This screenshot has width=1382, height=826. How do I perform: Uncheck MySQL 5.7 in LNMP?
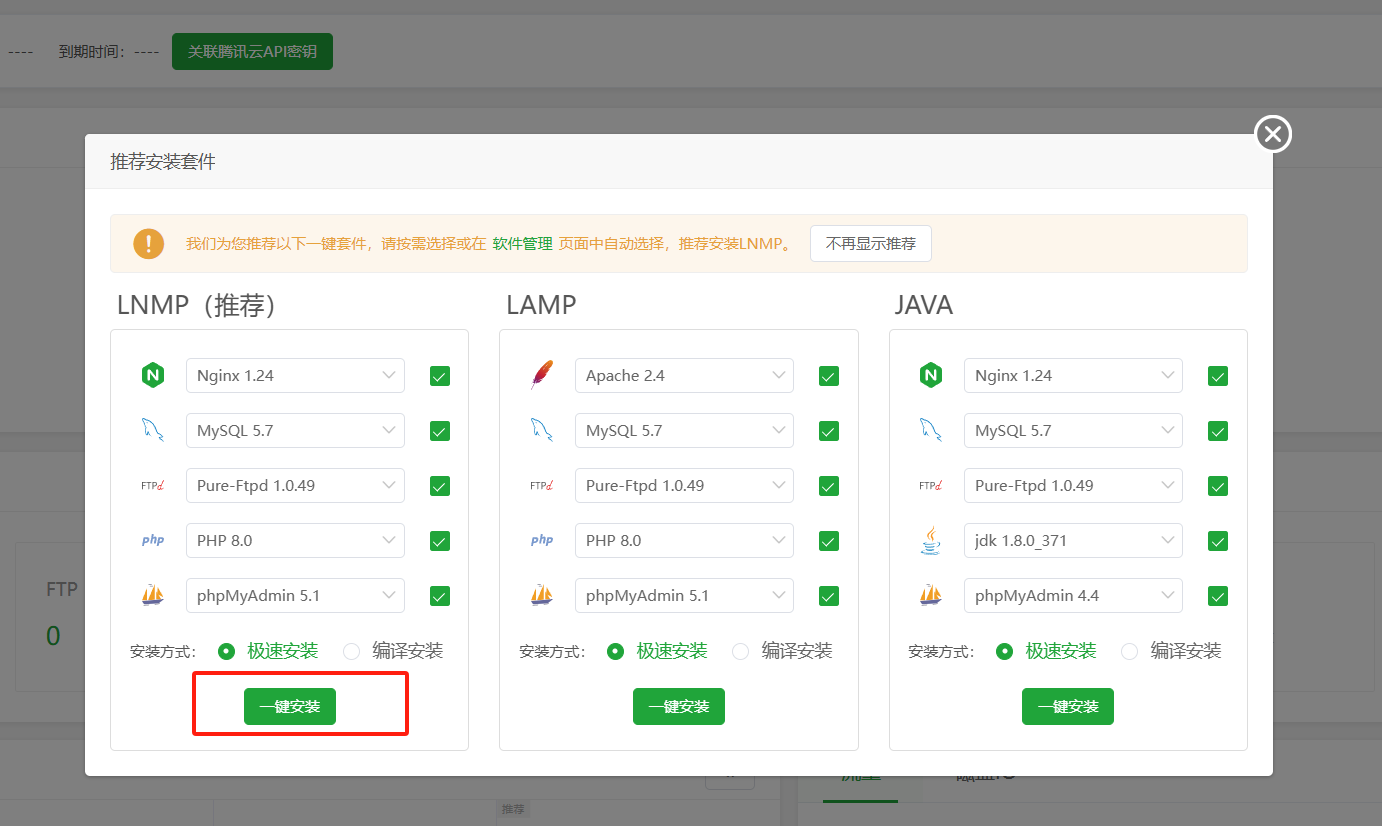440,431
